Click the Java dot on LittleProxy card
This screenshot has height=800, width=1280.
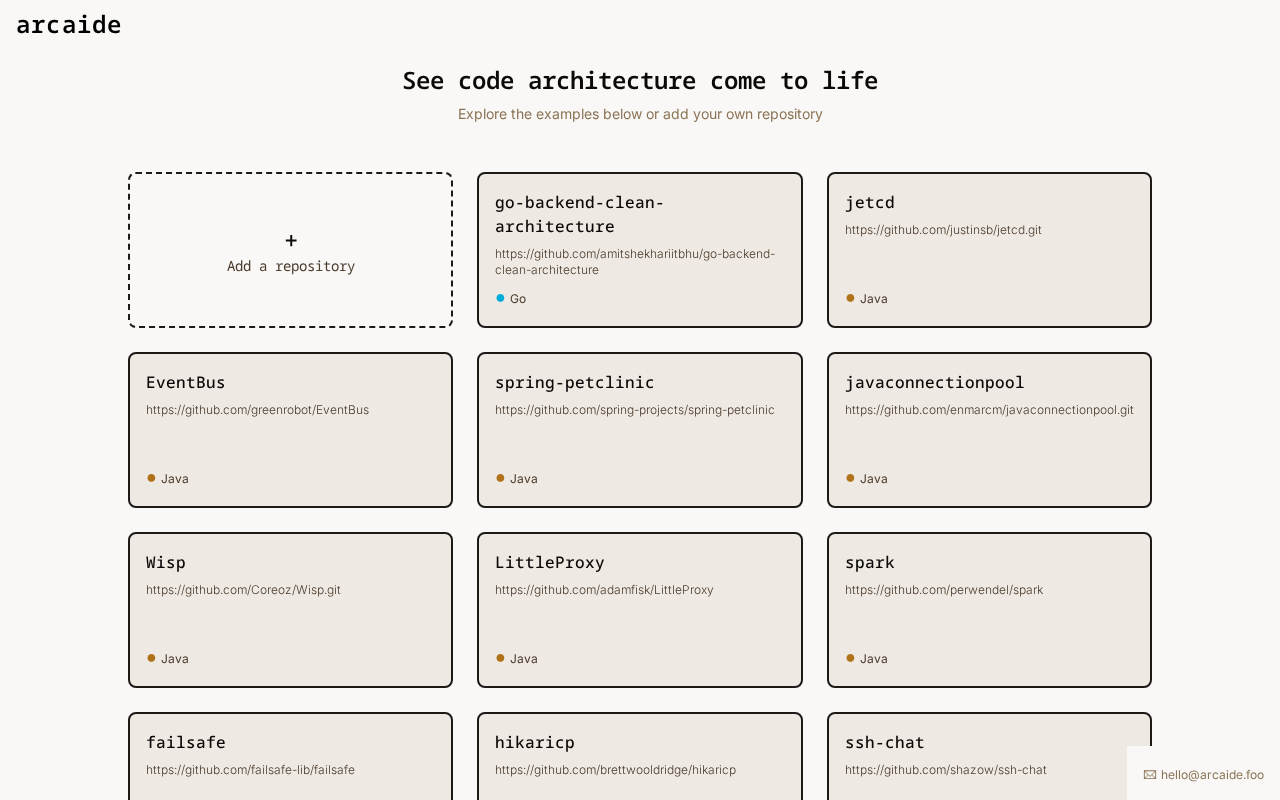(500, 658)
